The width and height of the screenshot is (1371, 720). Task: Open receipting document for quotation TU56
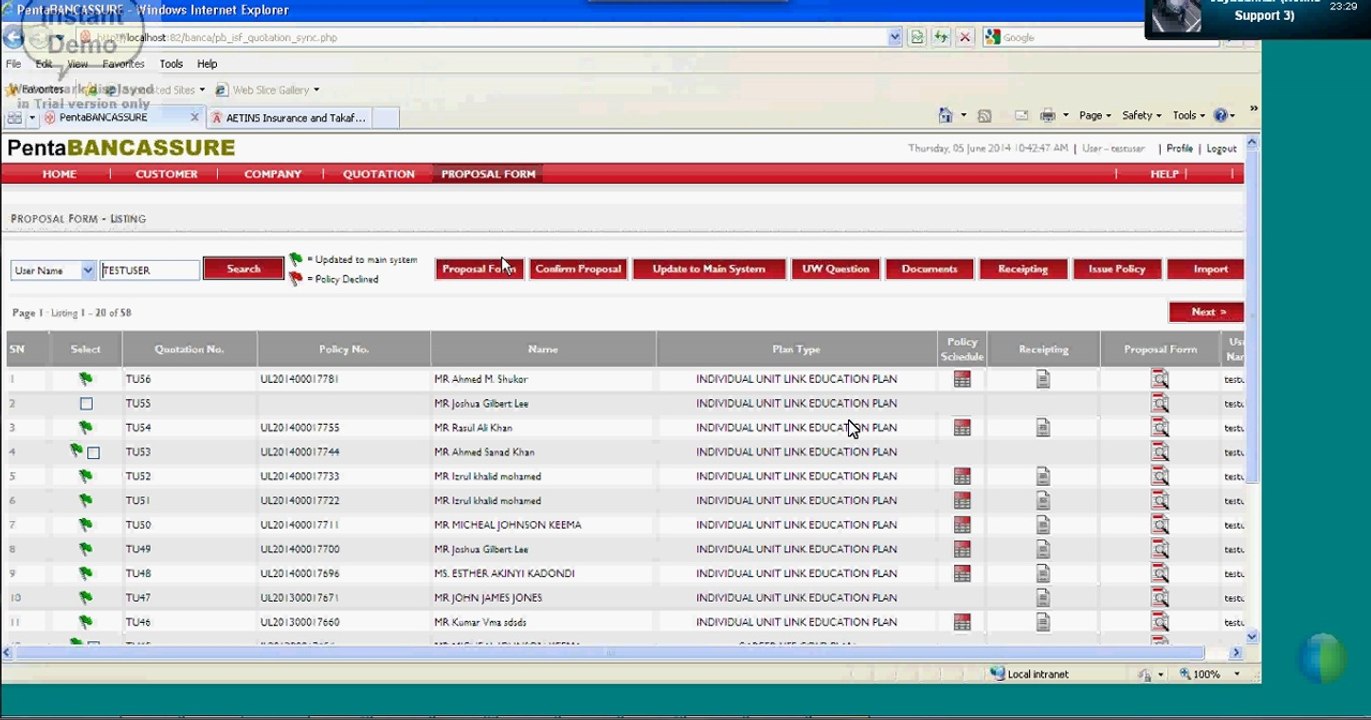click(1043, 379)
